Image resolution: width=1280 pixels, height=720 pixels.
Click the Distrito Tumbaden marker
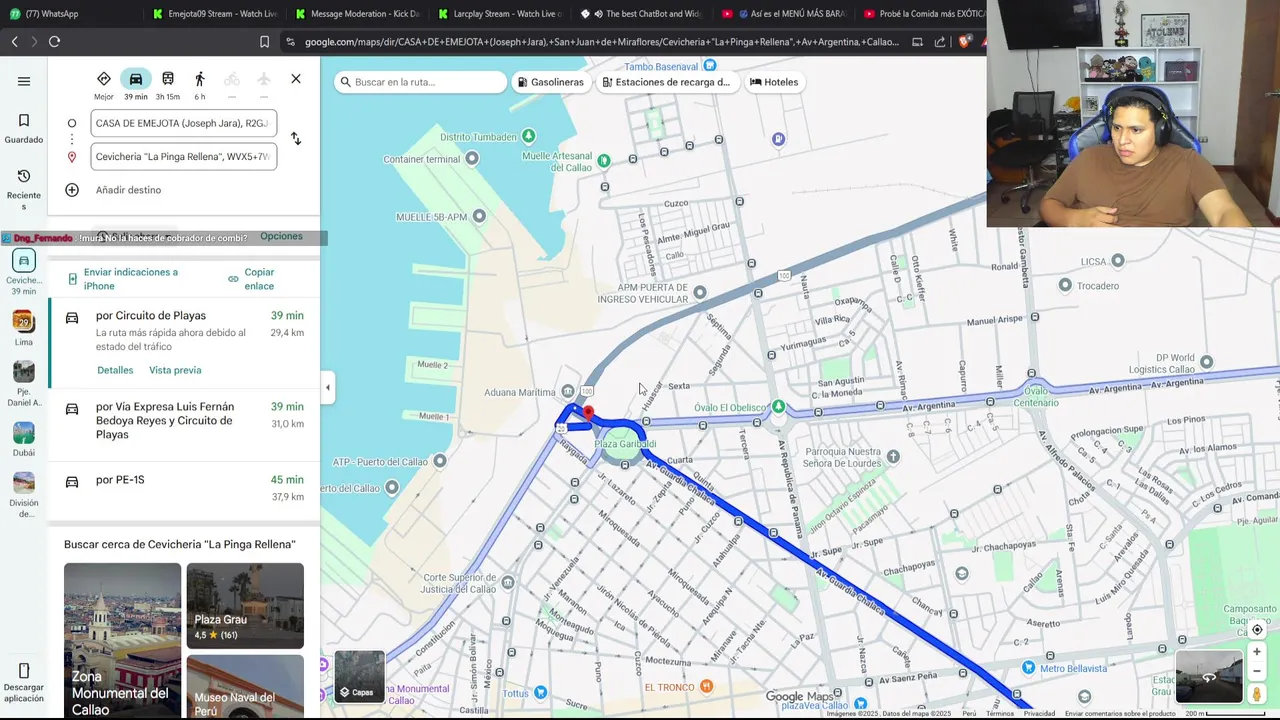[528, 136]
